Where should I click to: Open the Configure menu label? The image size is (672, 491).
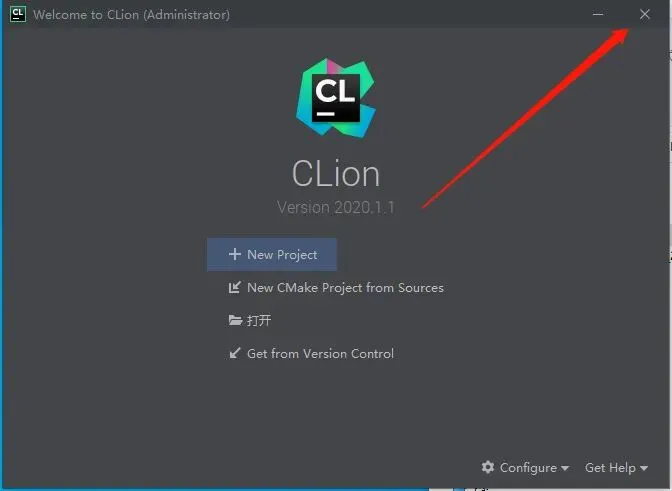pyautogui.click(x=528, y=467)
